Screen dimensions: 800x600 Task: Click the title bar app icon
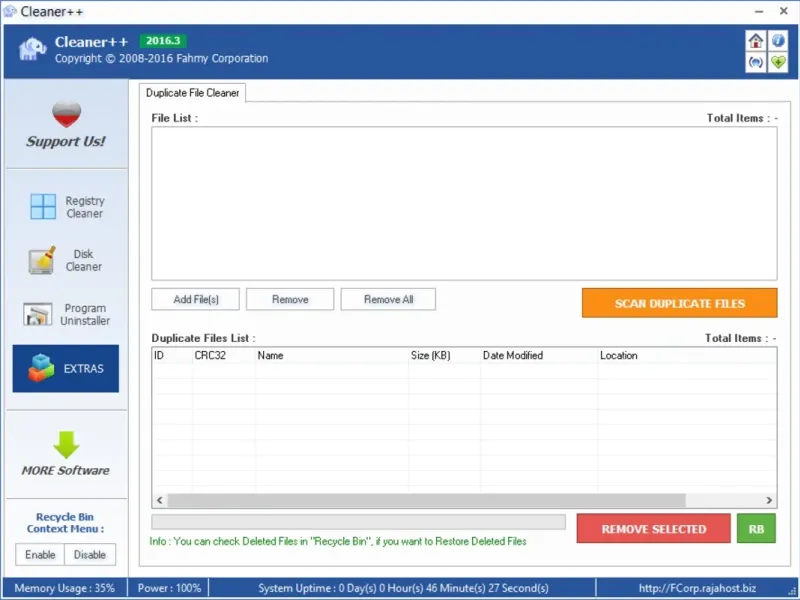coord(10,11)
